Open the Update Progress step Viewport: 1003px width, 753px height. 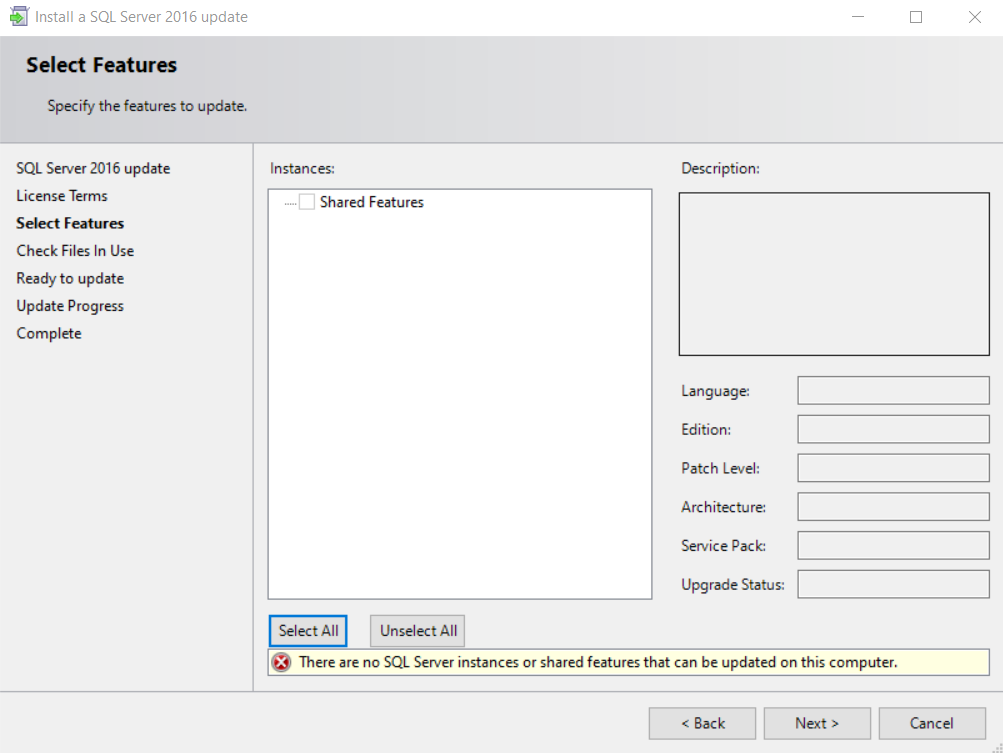pyautogui.click(x=70, y=306)
